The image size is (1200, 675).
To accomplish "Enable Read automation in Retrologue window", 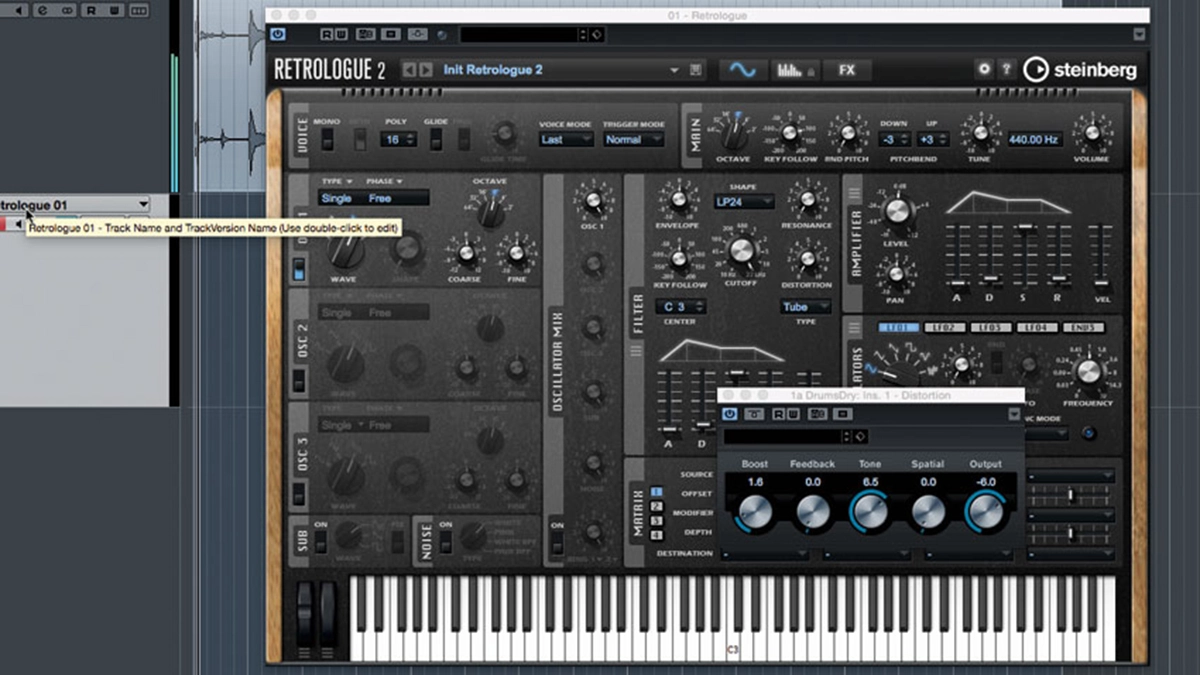I will (327, 34).
